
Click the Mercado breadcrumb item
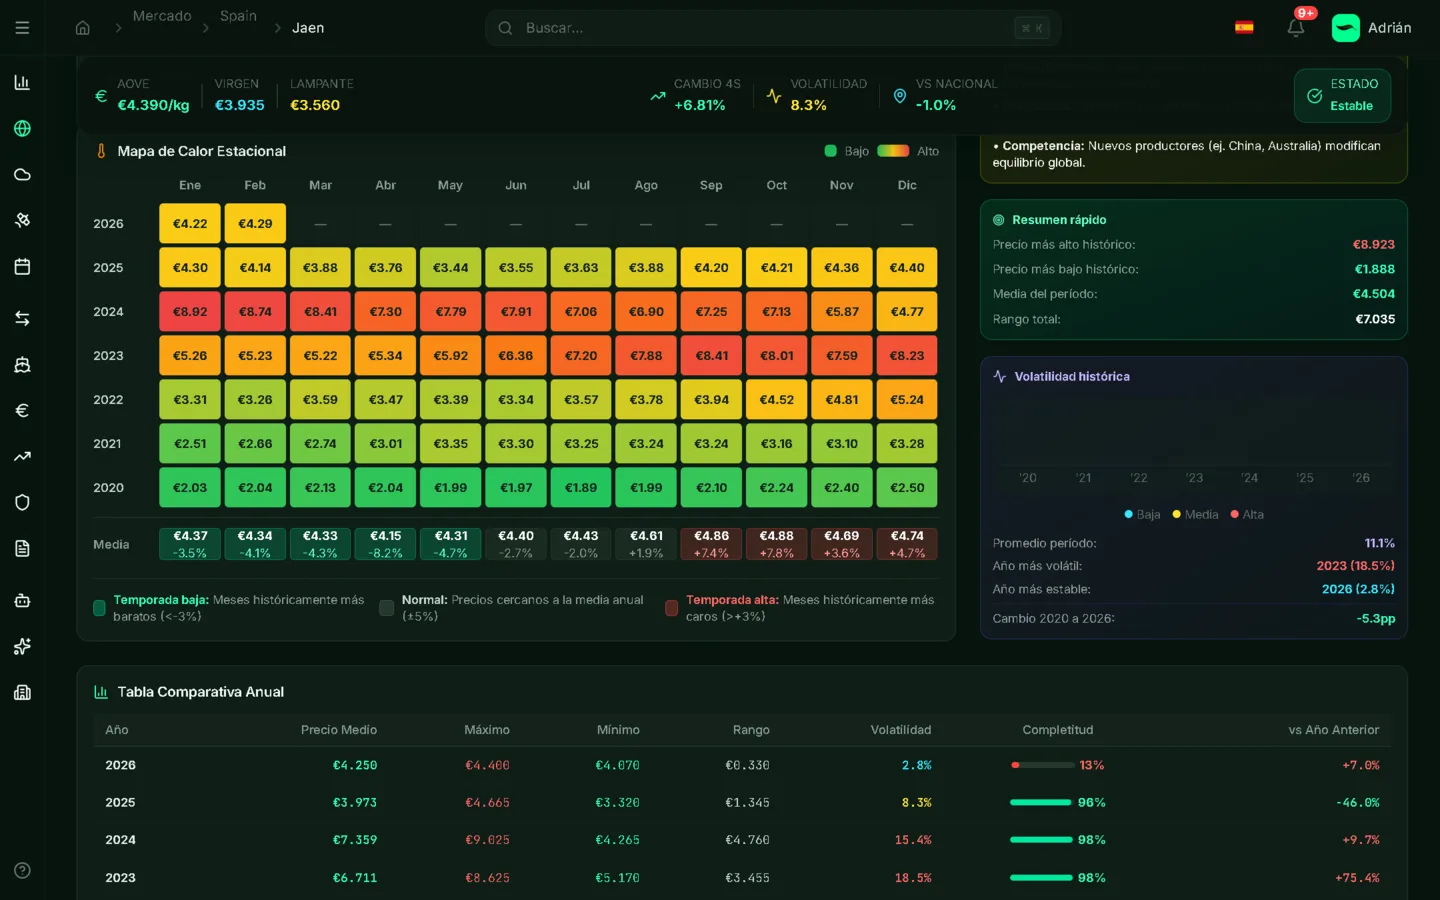click(162, 16)
